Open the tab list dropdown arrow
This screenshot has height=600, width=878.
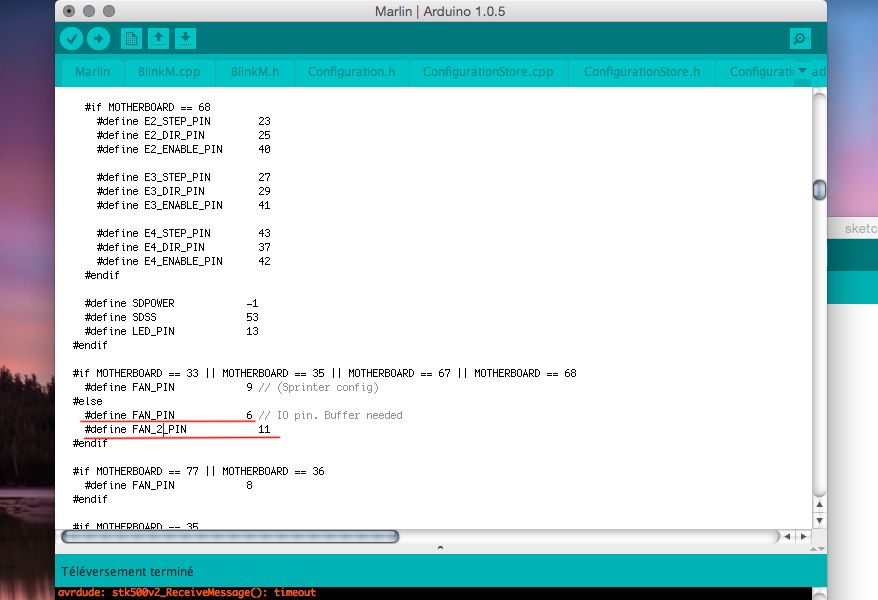point(802,71)
